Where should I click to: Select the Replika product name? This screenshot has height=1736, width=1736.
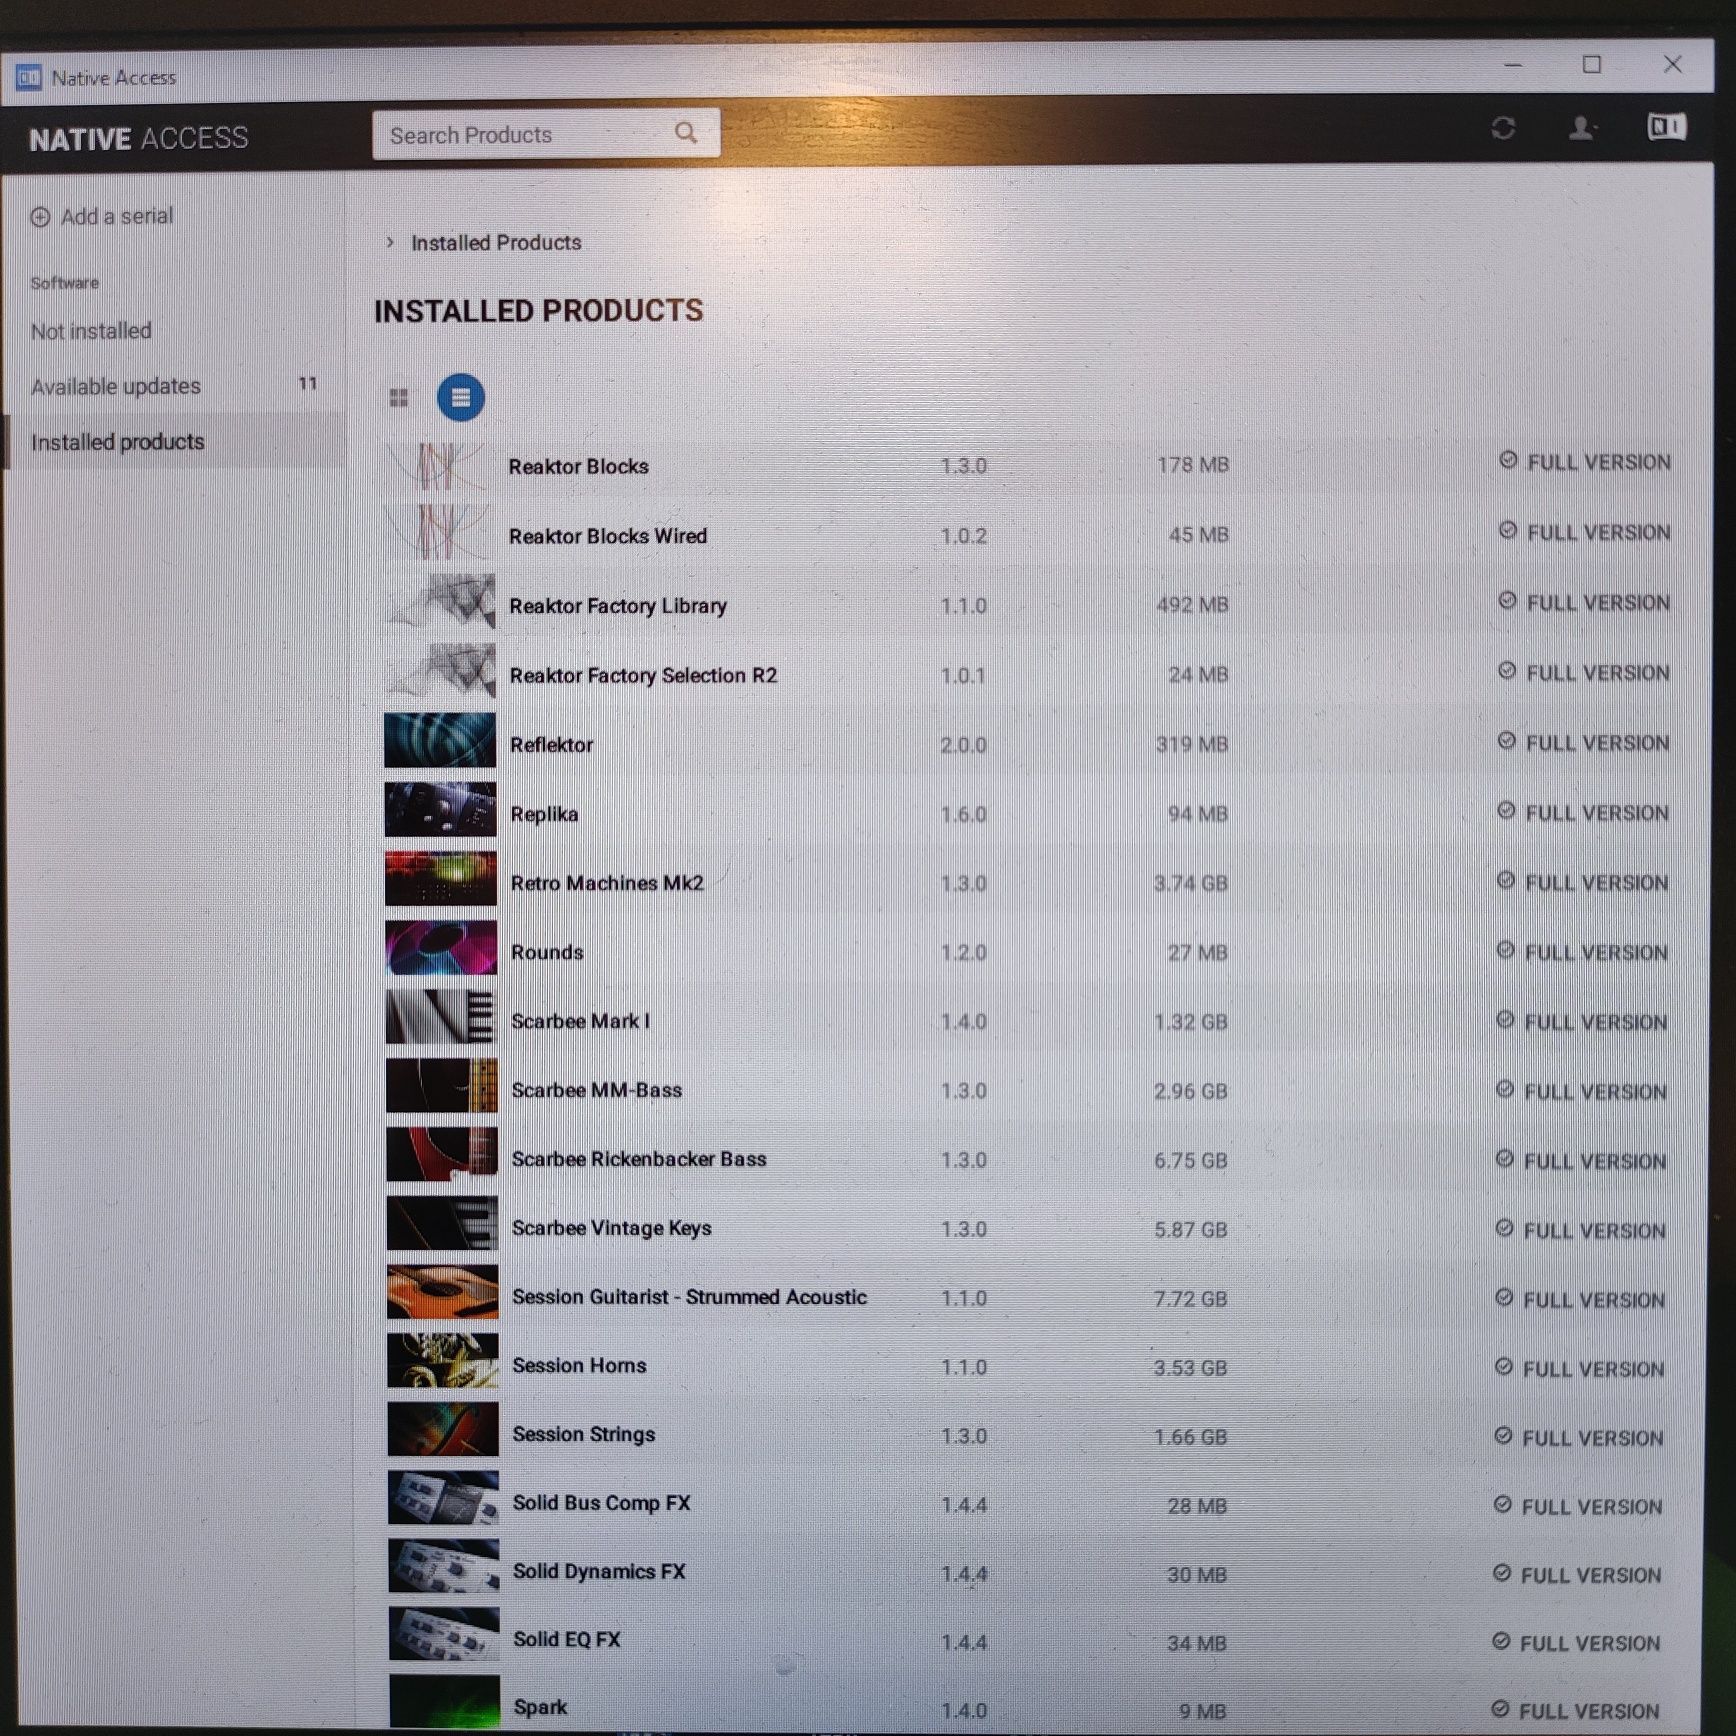pos(545,814)
